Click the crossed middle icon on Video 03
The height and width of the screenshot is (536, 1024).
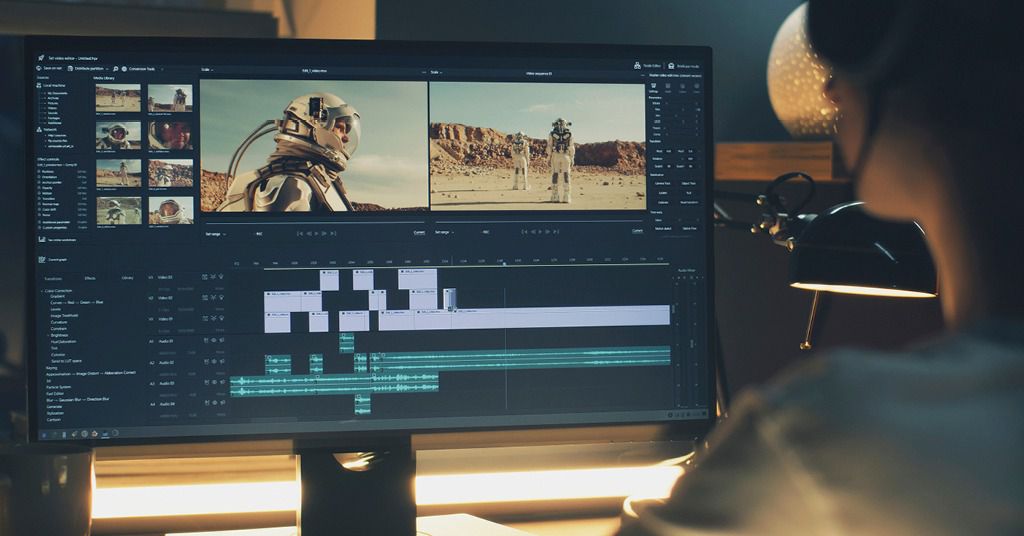(x=213, y=277)
